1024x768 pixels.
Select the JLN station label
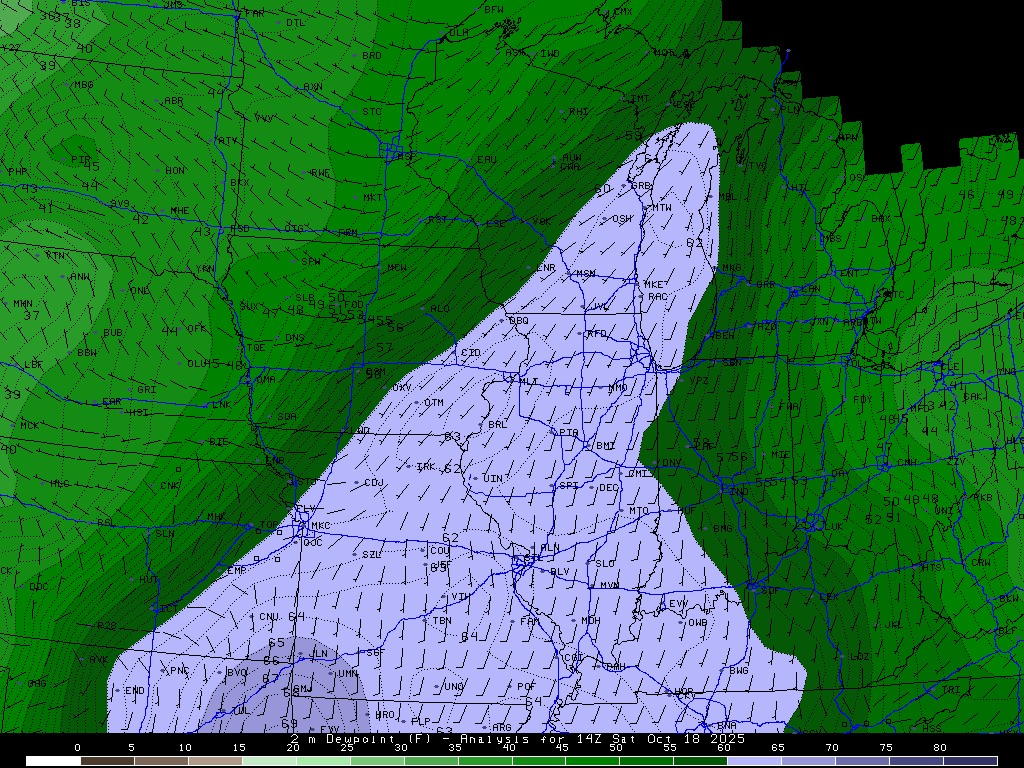click(x=318, y=654)
